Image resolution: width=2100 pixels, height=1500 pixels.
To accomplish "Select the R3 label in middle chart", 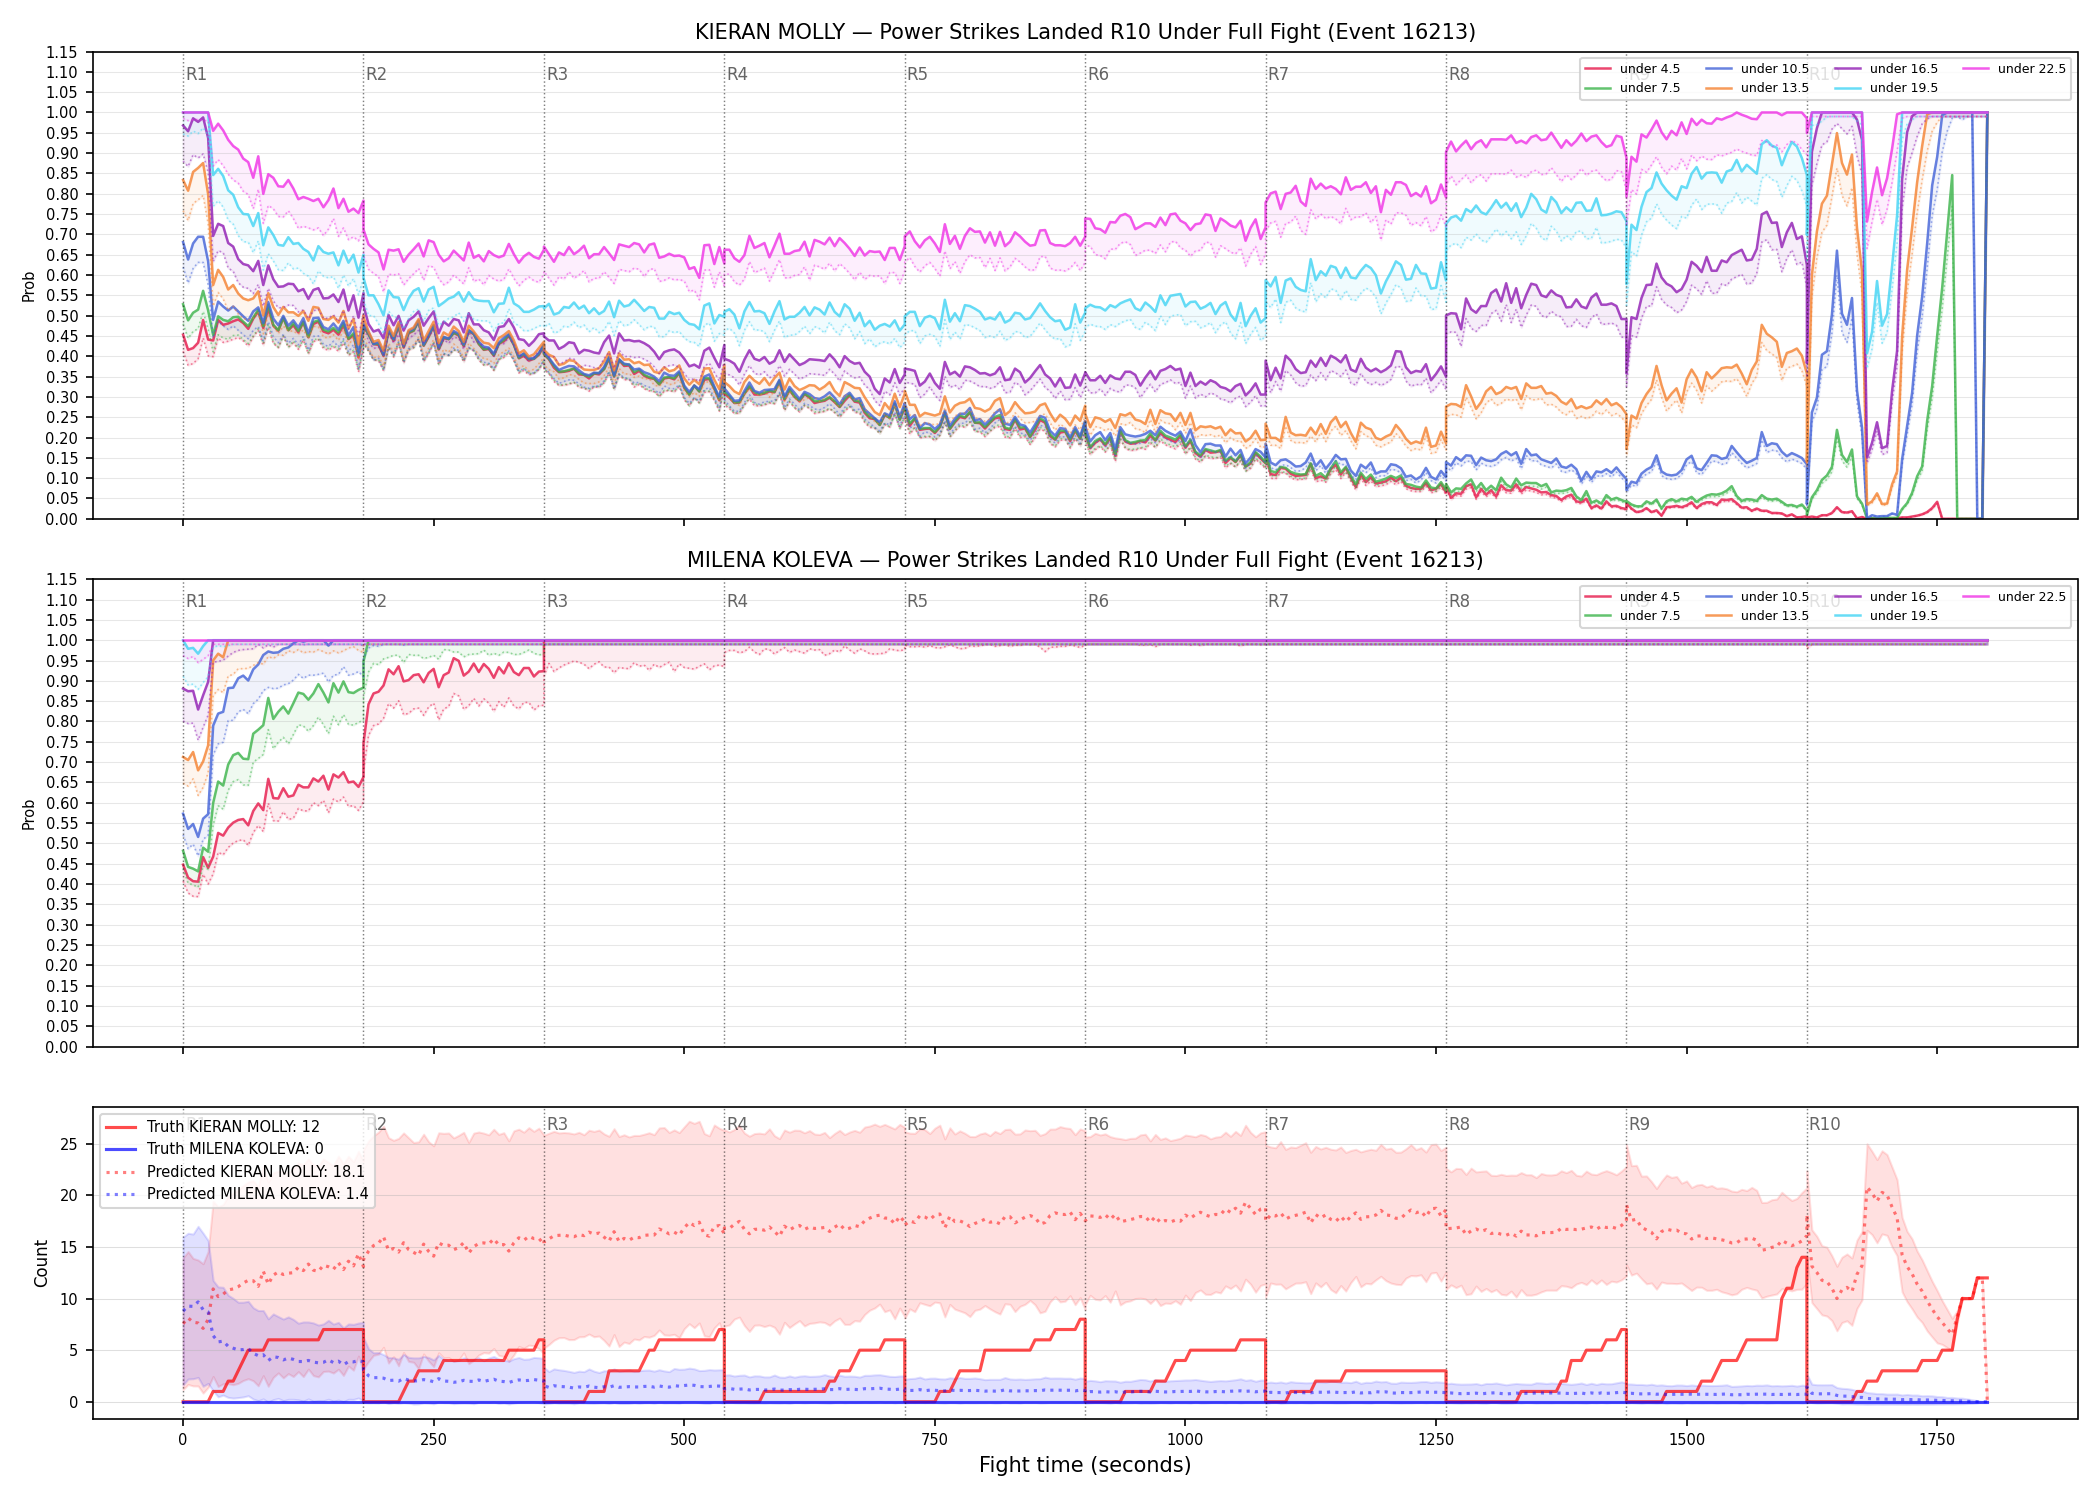I will point(557,601).
